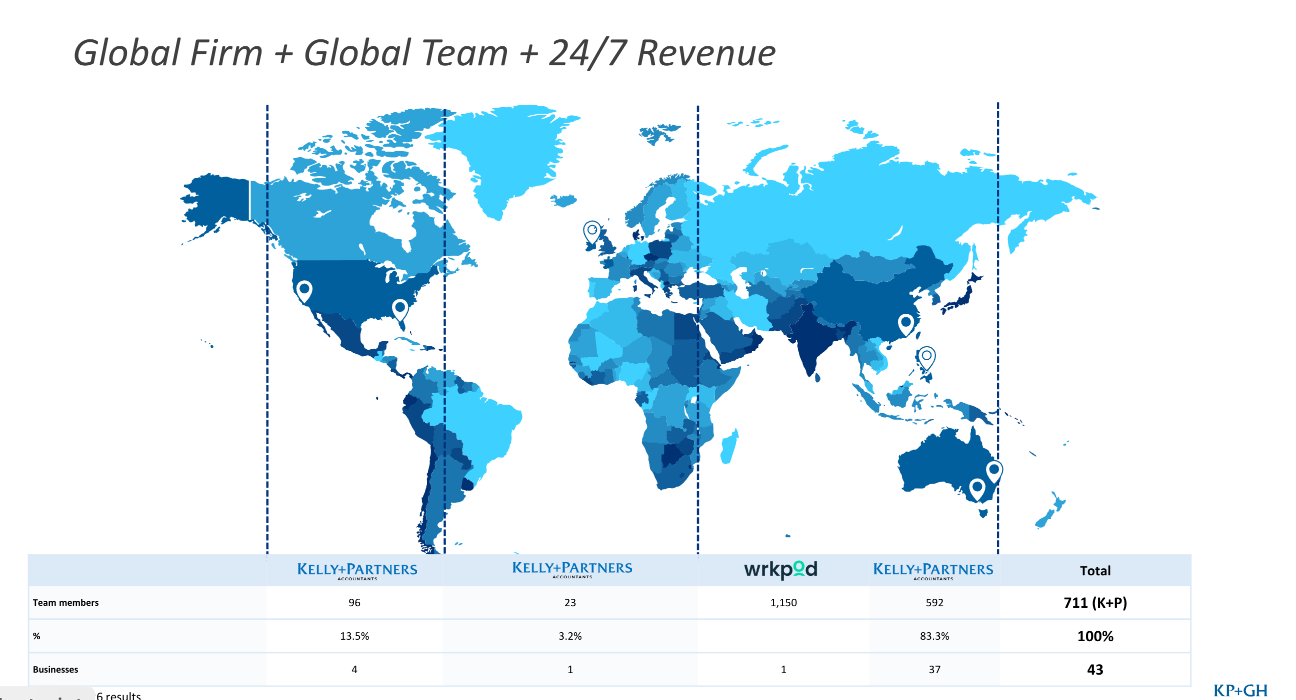Click the wrkpod team members value 1,150
The image size is (1296, 700).
pyautogui.click(x=783, y=603)
